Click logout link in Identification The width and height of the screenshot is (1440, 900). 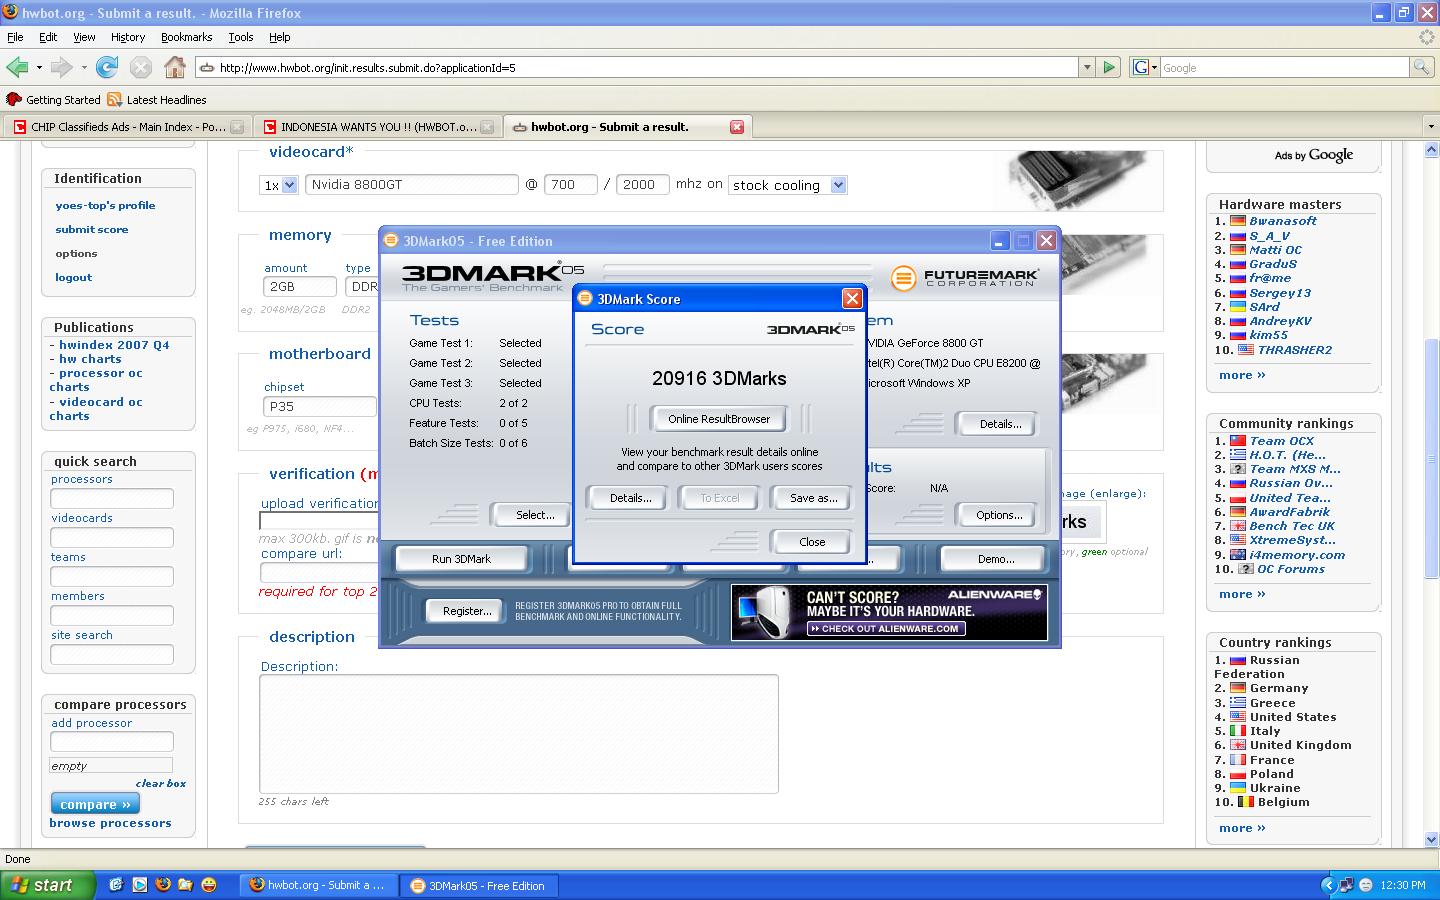click(x=74, y=277)
